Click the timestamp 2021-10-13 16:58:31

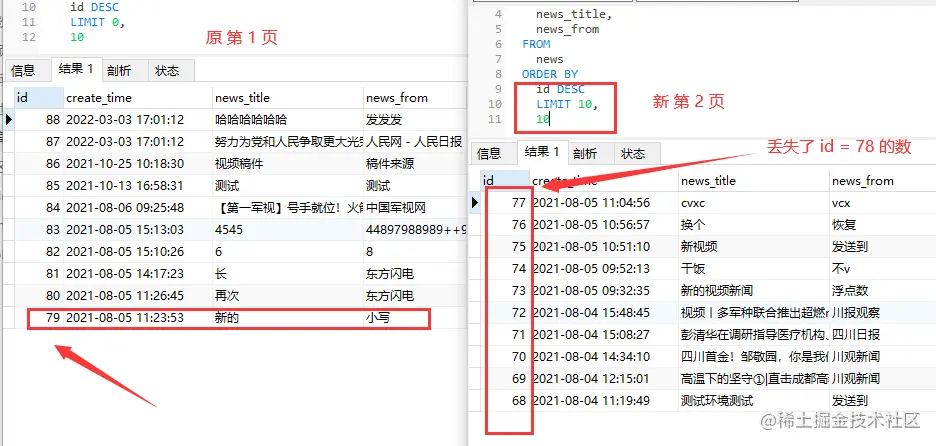[138, 186]
